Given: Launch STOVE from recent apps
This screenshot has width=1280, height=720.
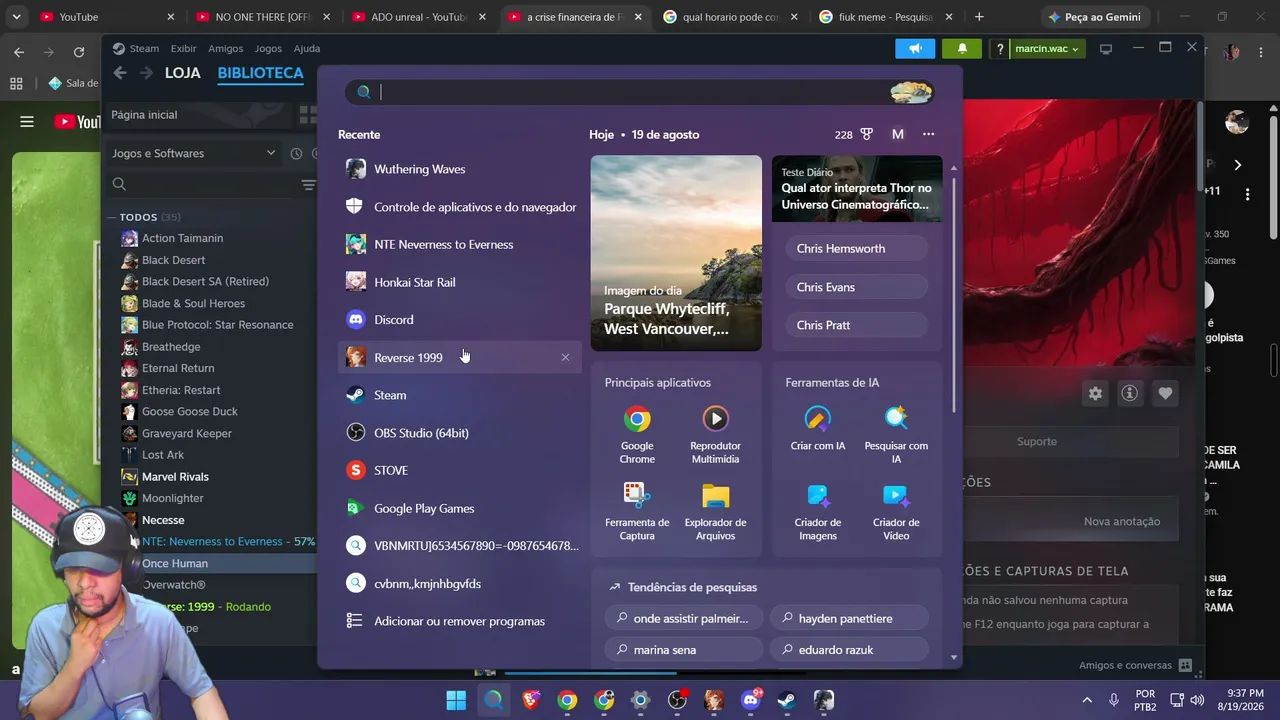Looking at the screenshot, I should pos(459,470).
